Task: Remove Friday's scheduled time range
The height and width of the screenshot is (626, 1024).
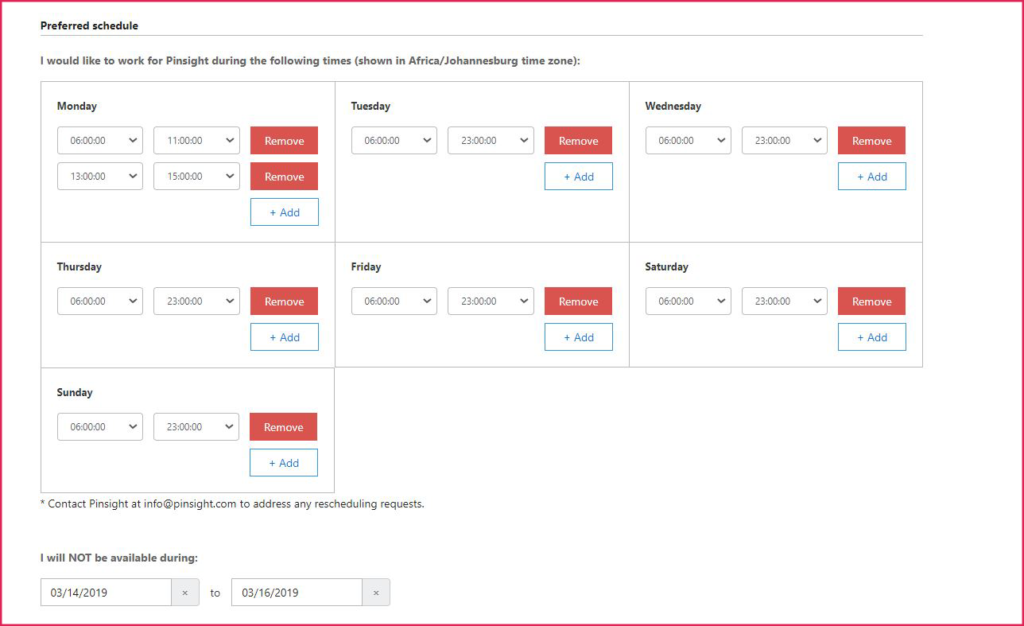Action: pyautogui.click(x=578, y=301)
